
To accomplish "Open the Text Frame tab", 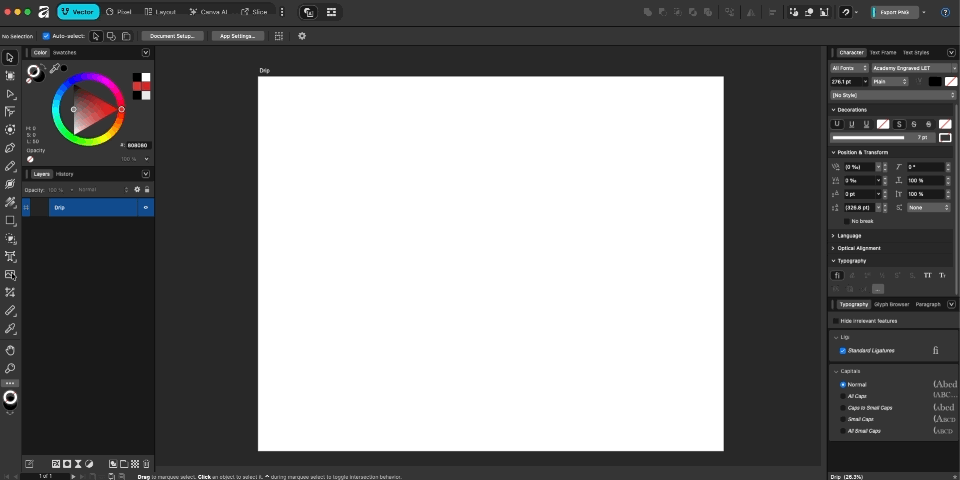I will click(x=883, y=53).
